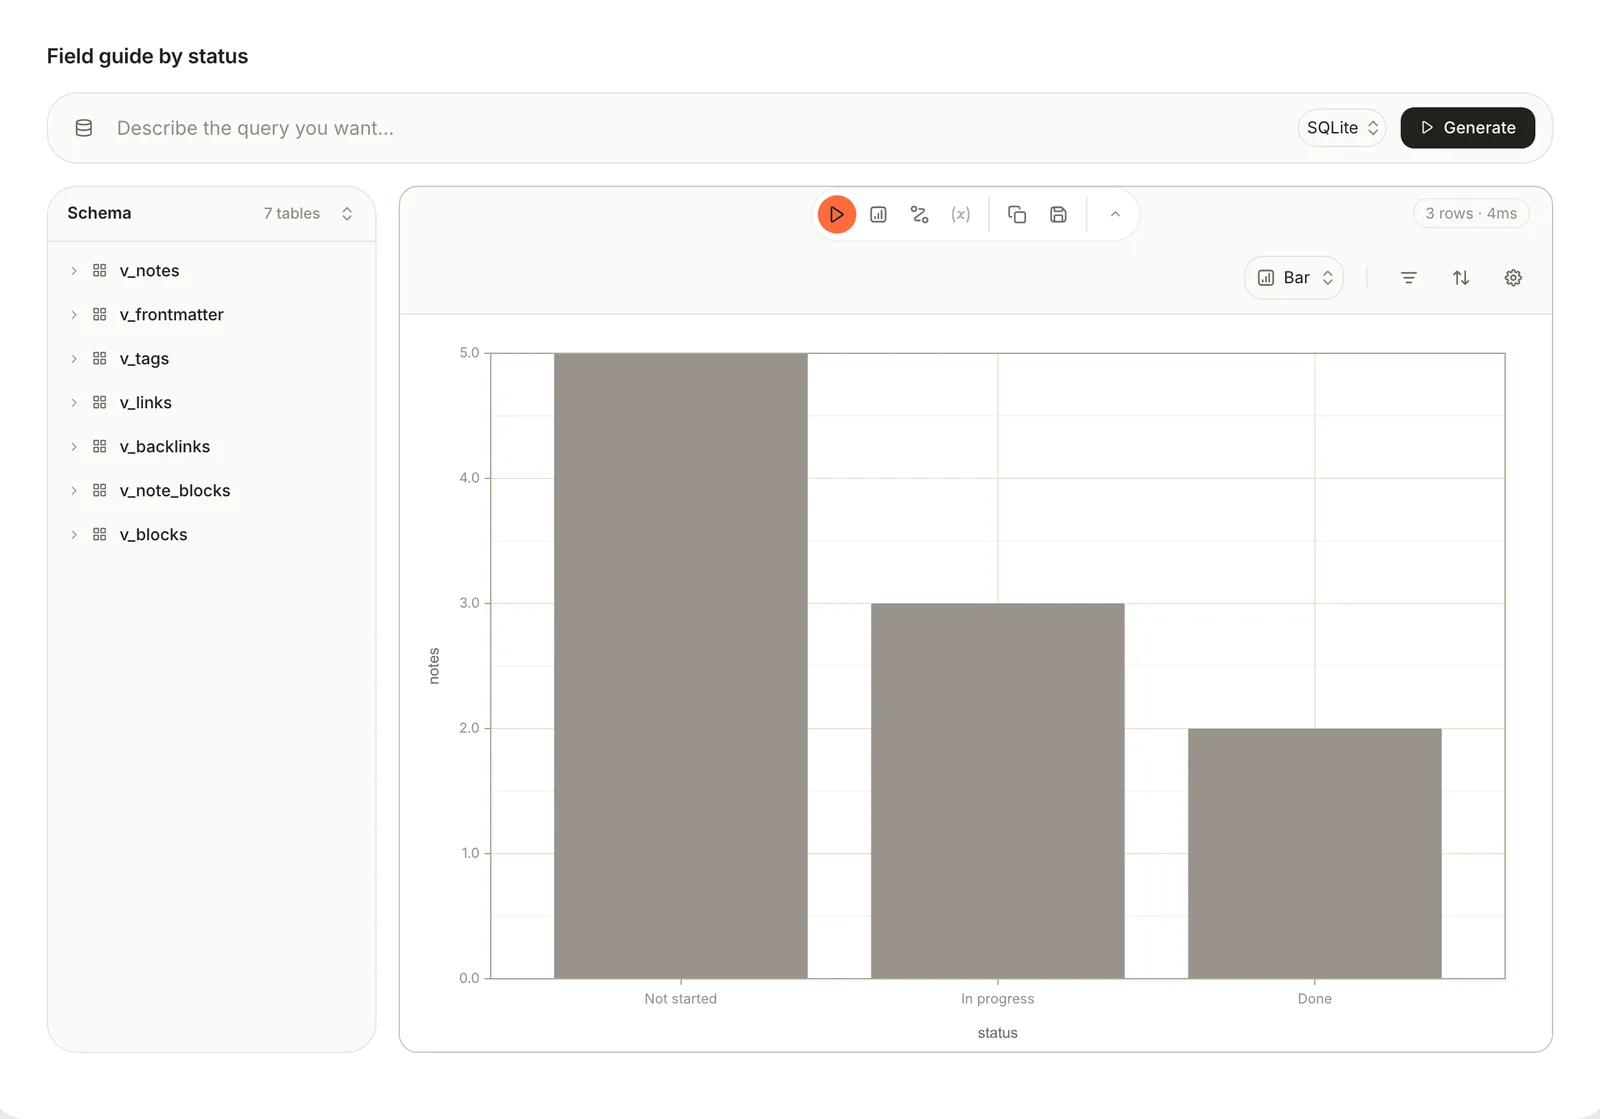Expand the v_links table chevron
Screen dimensions: 1600x1119
pyautogui.click(x=74, y=403)
